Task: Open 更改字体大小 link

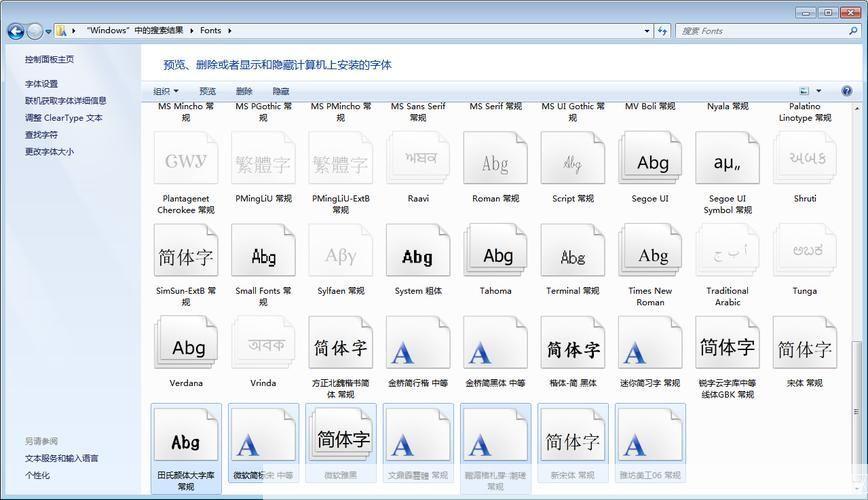Action: pyautogui.click(x=49, y=152)
